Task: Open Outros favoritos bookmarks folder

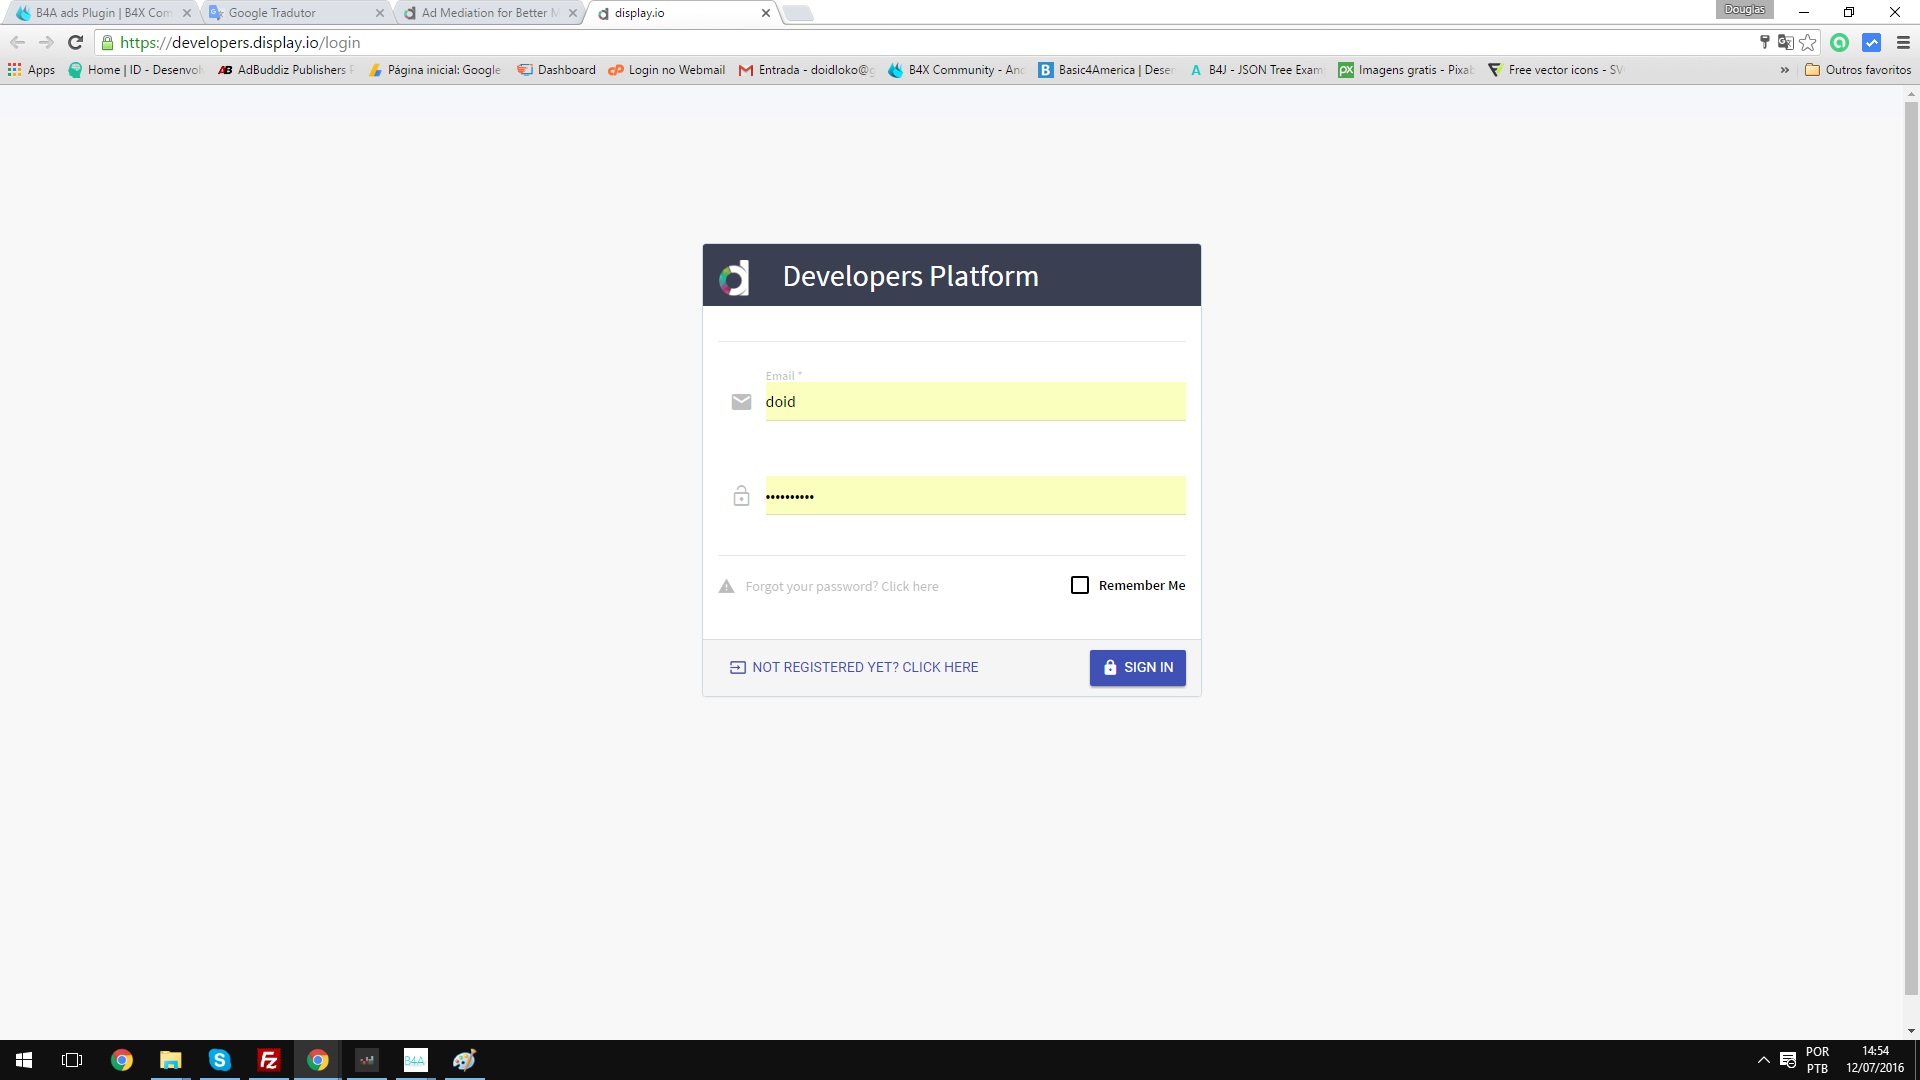Action: point(1857,70)
